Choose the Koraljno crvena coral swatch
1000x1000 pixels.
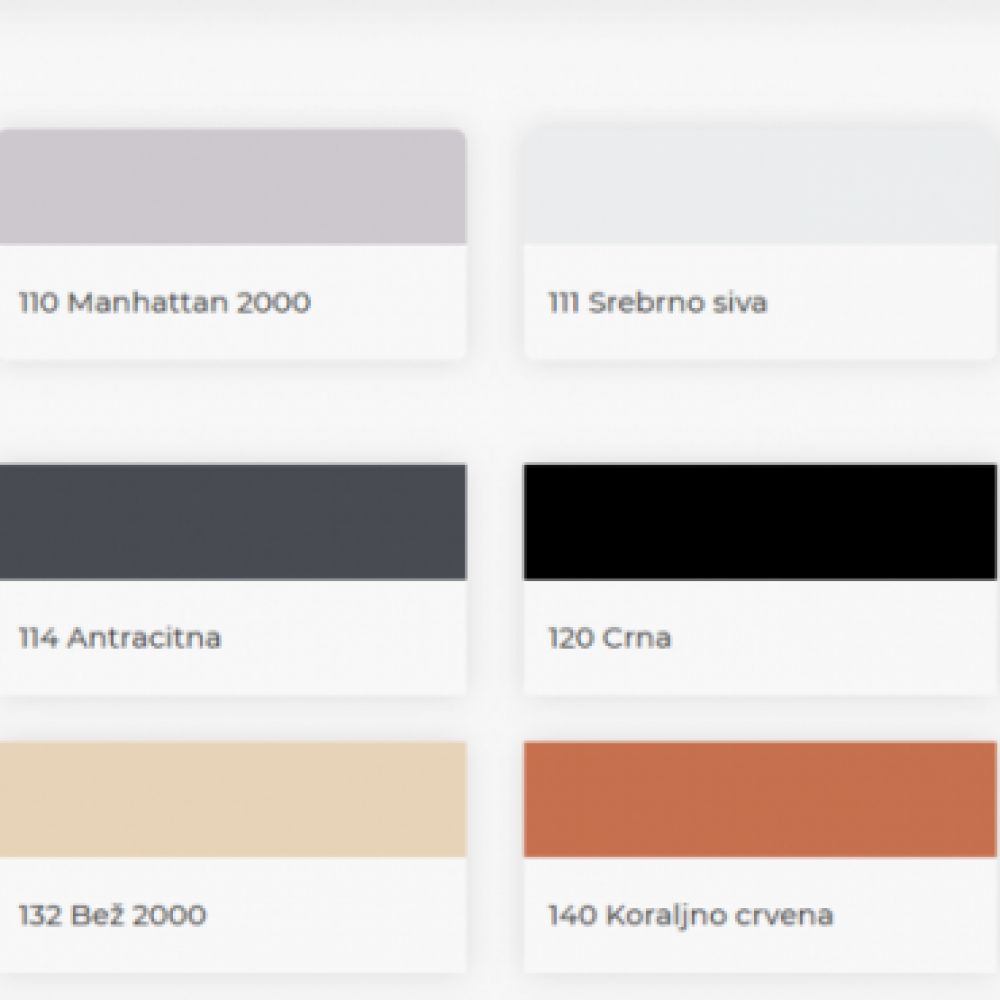pos(760,799)
